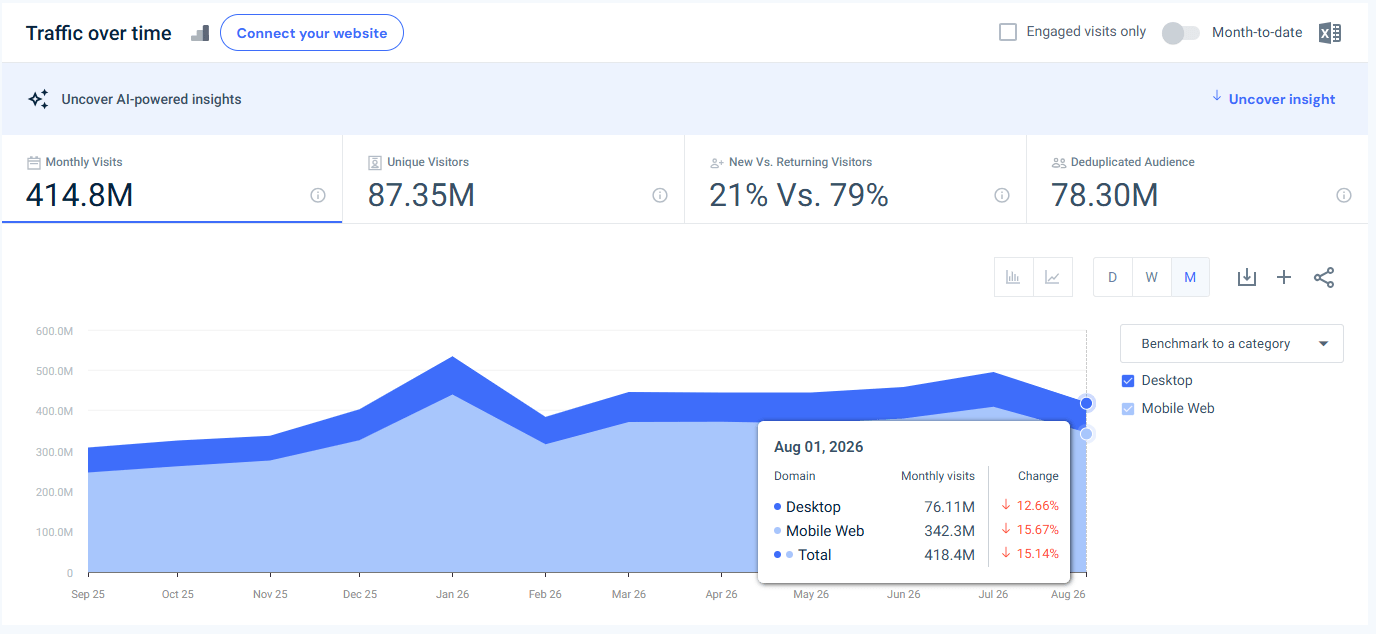1376x634 pixels.
Task: Select the Monthly Visits metric tab
Action: 172,179
